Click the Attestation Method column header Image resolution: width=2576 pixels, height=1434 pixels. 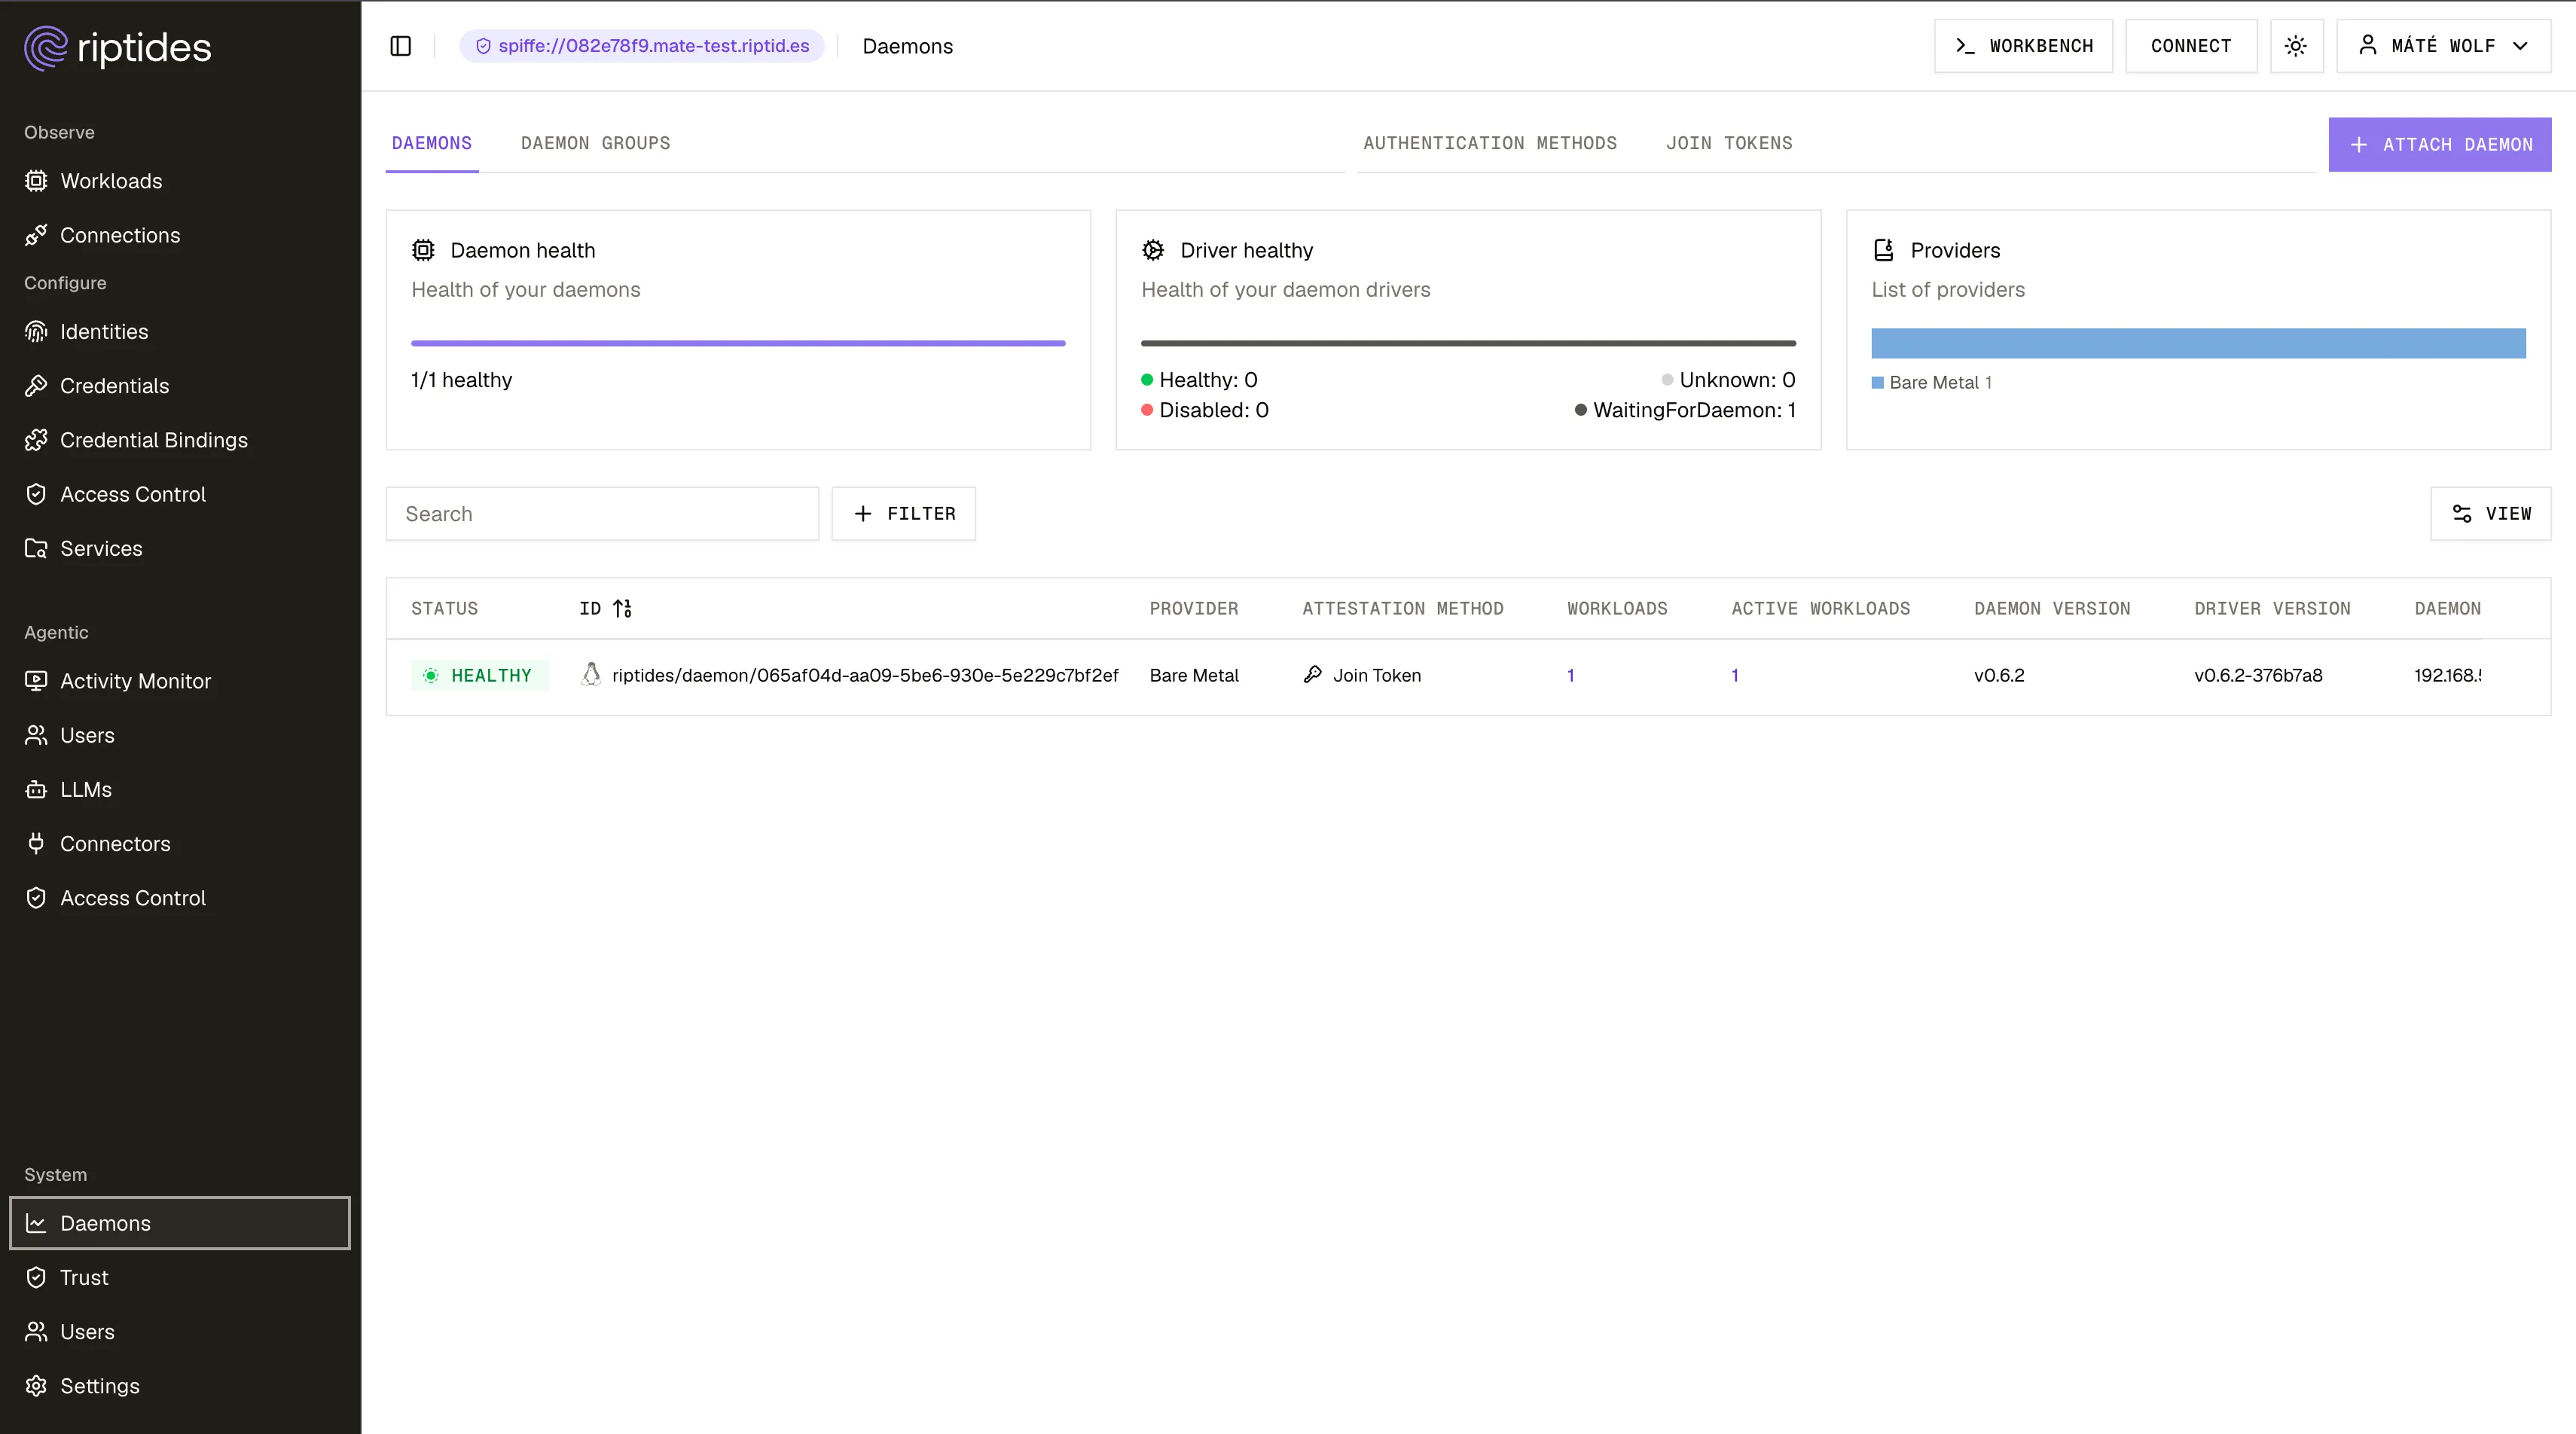[1403, 608]
